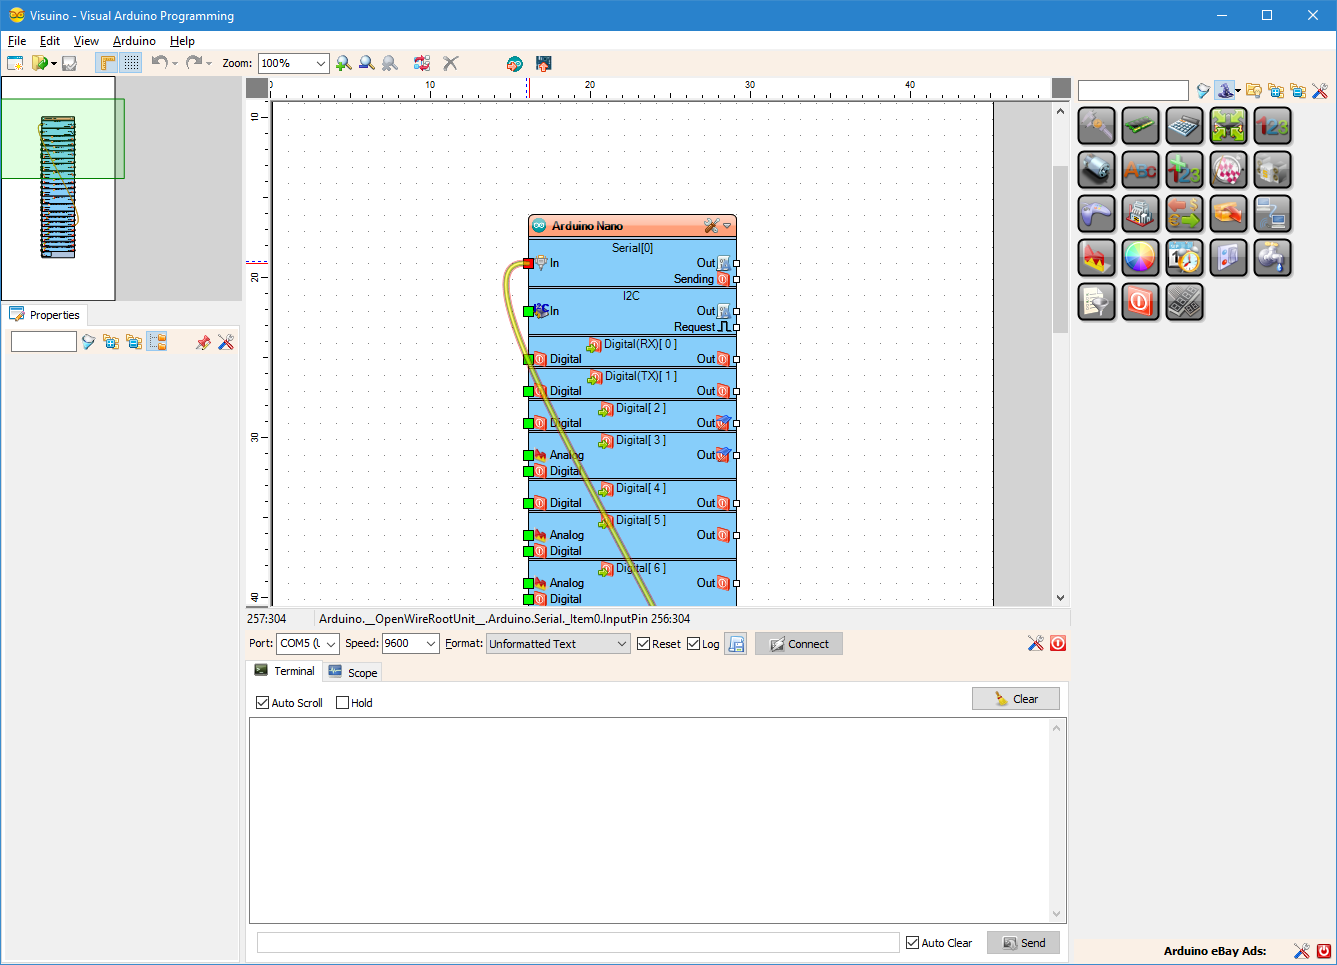Click the Redo arrow icon

[x=194, y=62]
